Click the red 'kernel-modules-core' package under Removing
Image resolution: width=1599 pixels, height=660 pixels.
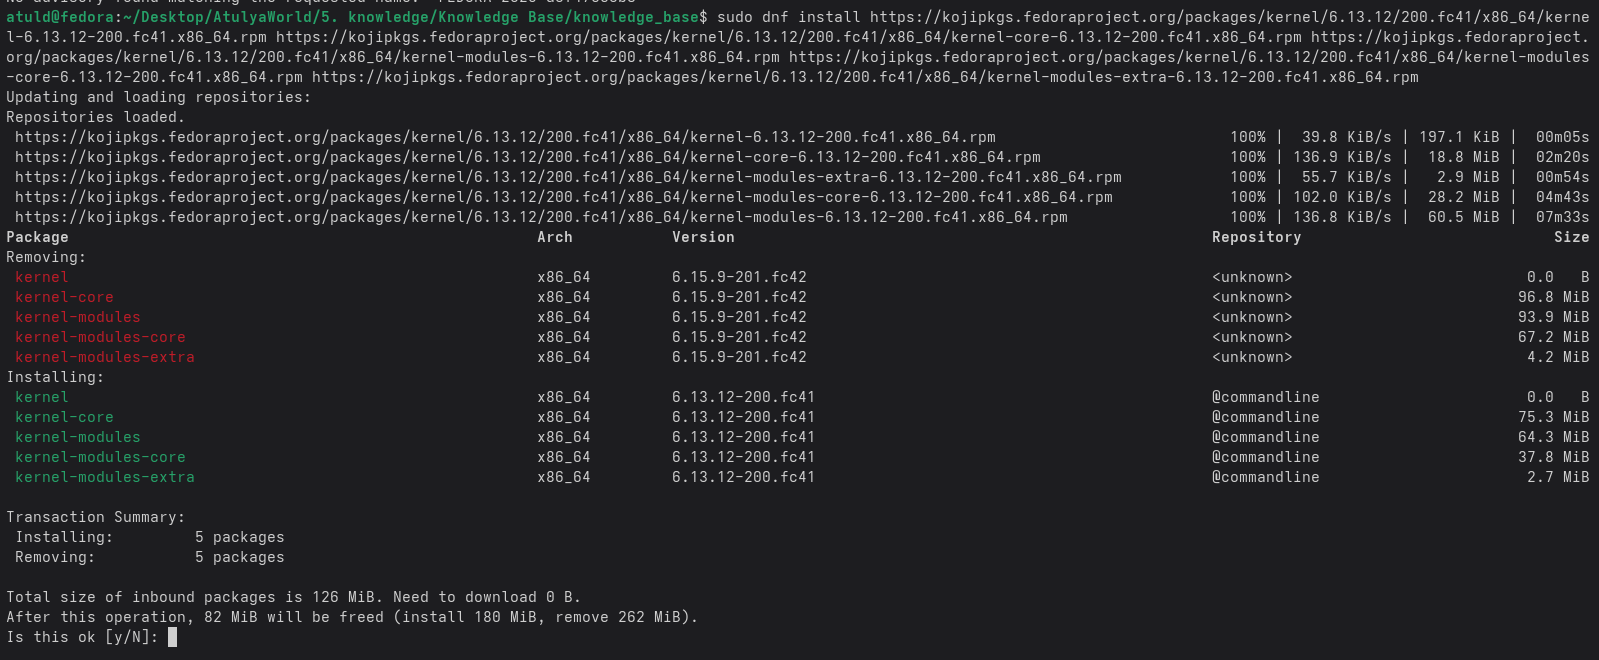(100, 337)
